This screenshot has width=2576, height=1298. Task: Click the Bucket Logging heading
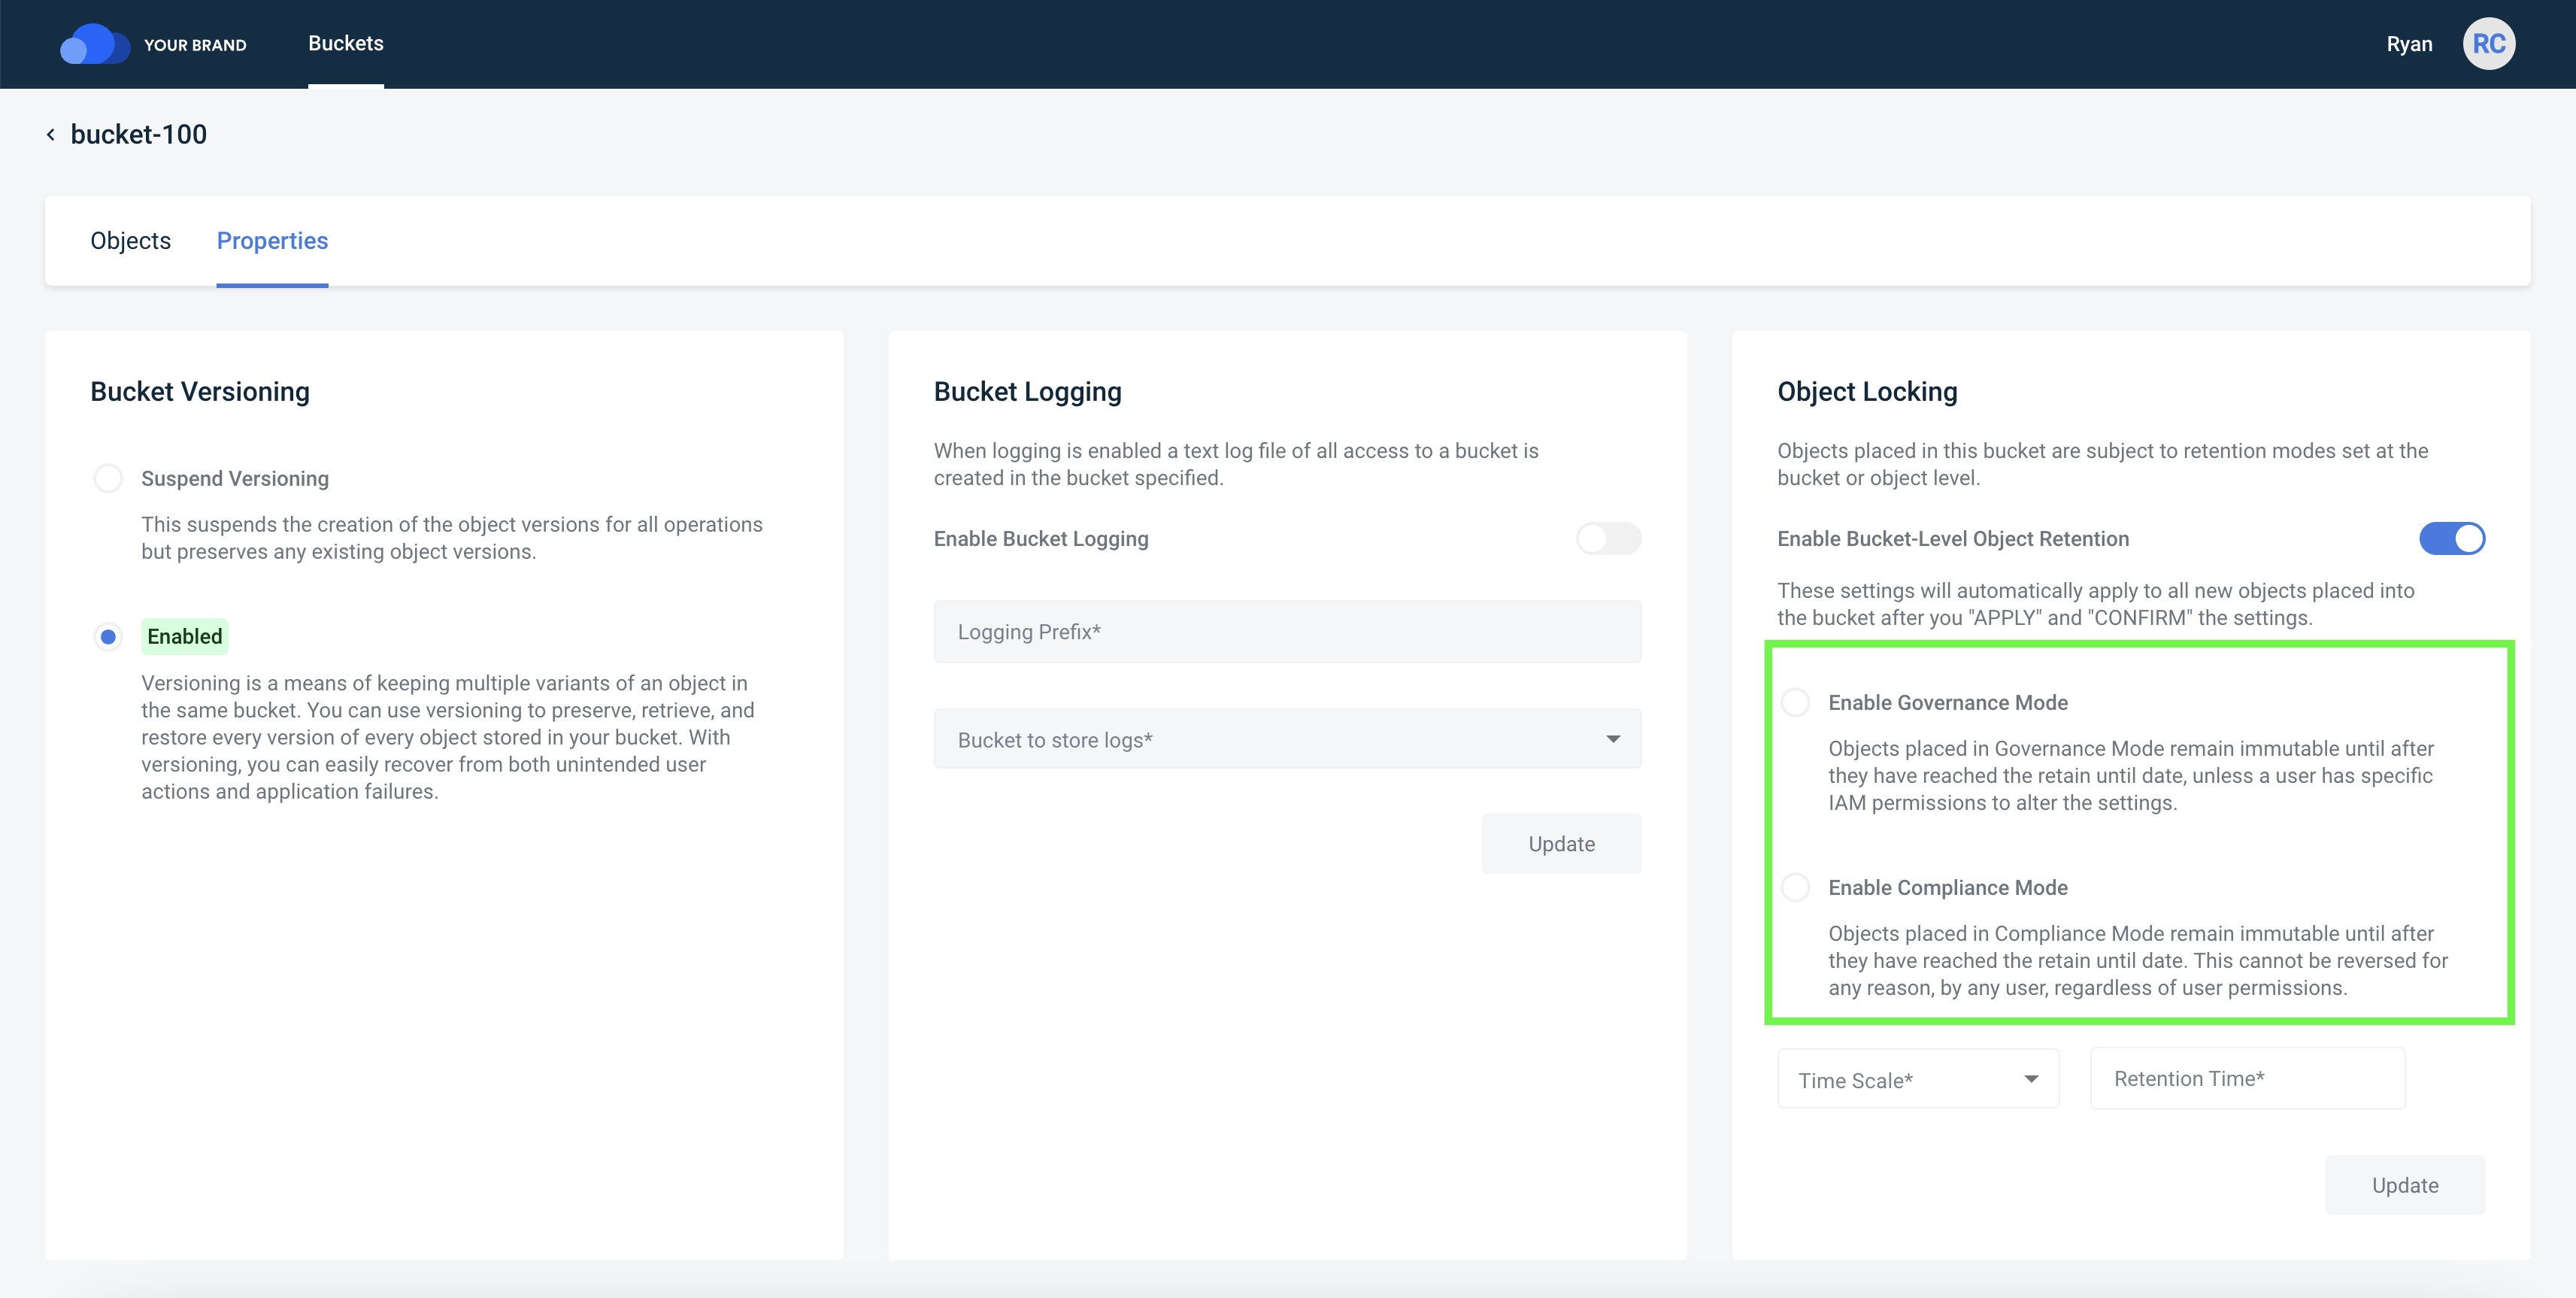(x=1027, y=391)
